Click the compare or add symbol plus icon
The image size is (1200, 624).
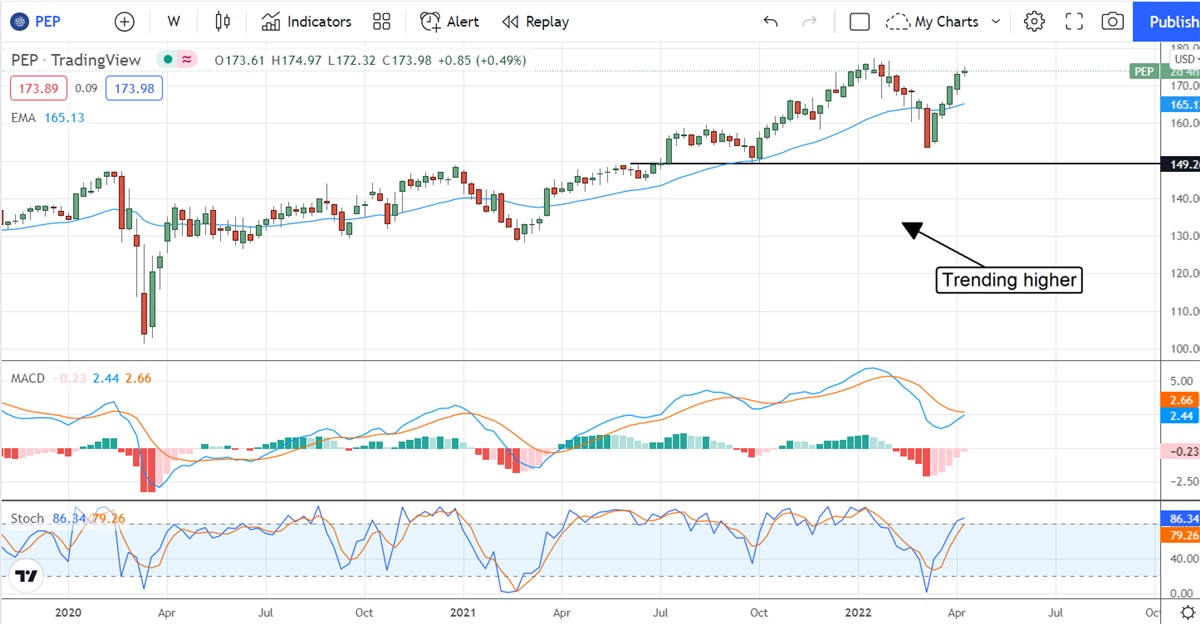coord(124,21)
